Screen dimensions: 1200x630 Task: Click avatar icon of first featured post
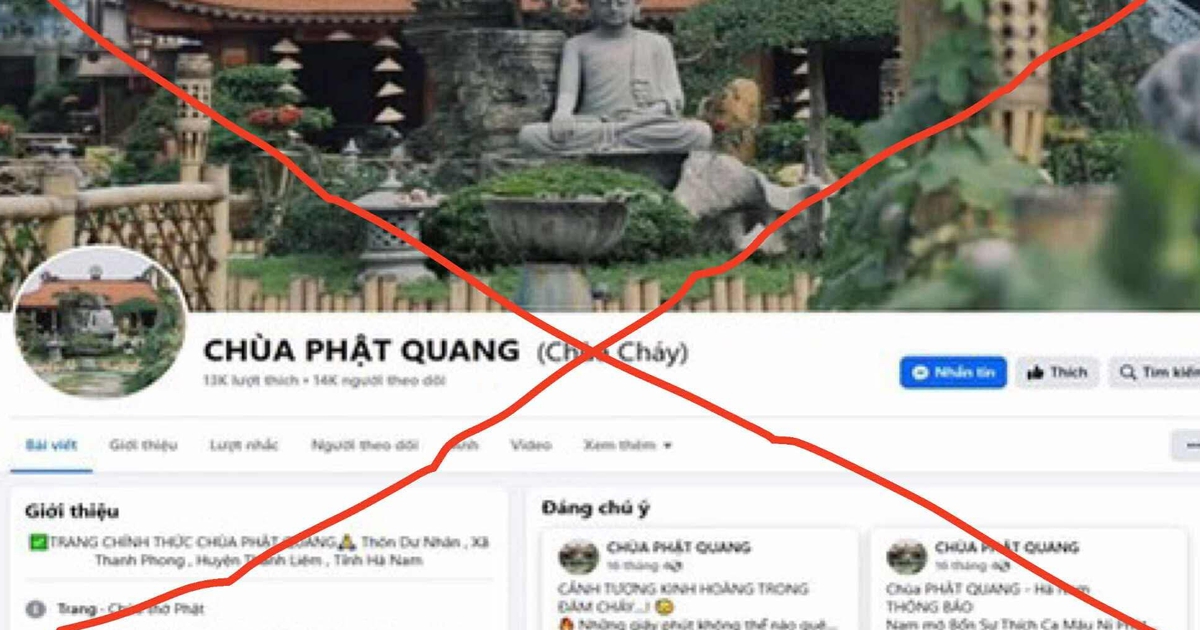578,557
